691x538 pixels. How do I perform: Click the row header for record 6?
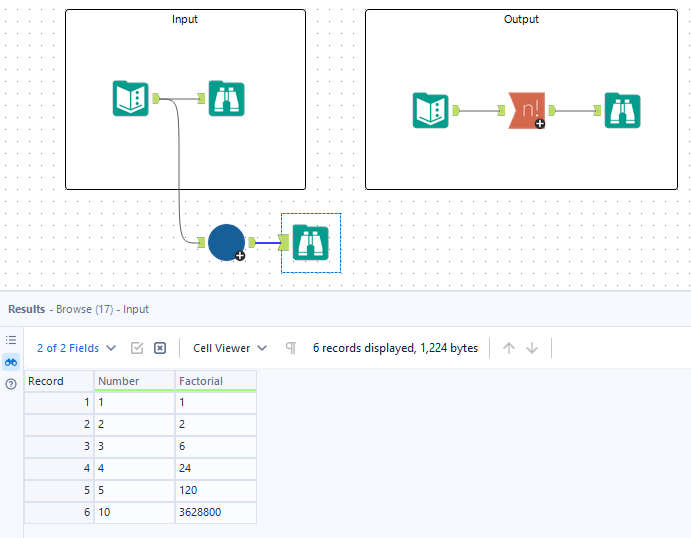(x=59, y=512)
